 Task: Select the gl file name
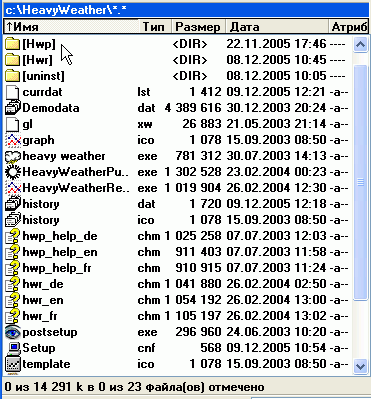pos(27,125)
